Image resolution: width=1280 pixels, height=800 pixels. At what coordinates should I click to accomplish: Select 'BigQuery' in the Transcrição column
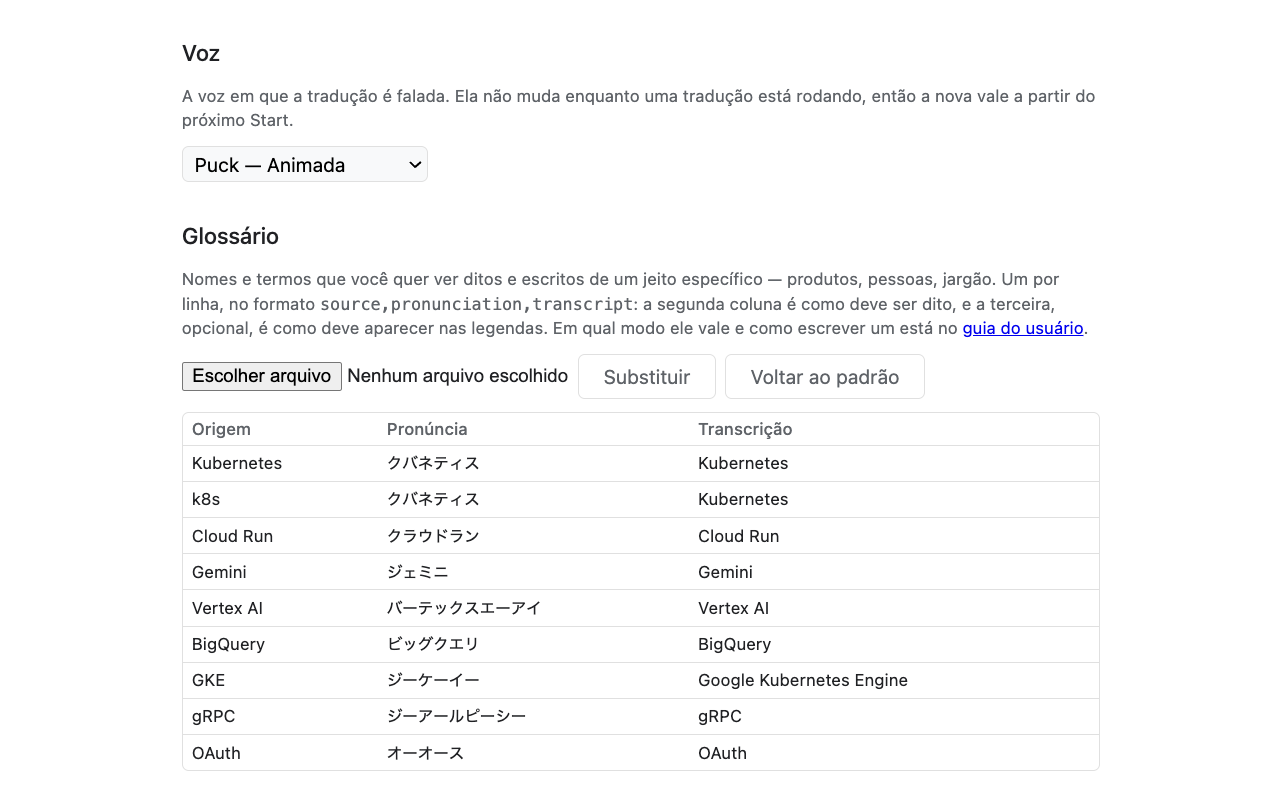point(734,644)
